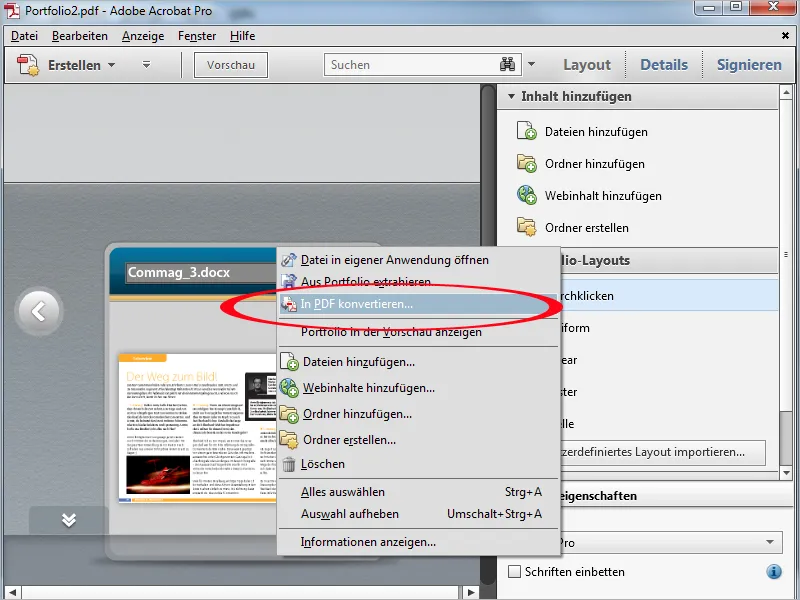This screenshot has height=600, width=800.
Task: Select Dateien hinzufügen in the side panel
Action: 596,132
